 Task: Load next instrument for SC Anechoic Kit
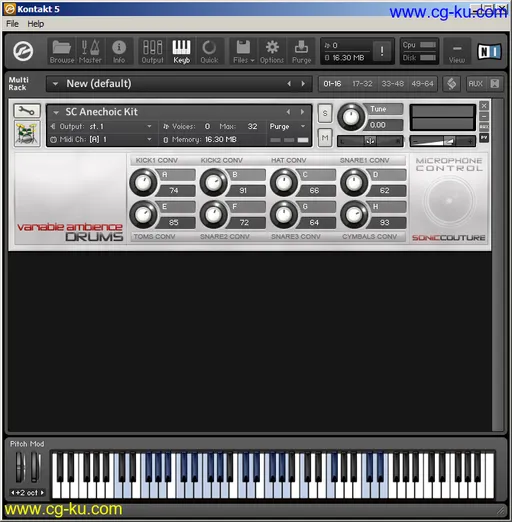point(302,112)
